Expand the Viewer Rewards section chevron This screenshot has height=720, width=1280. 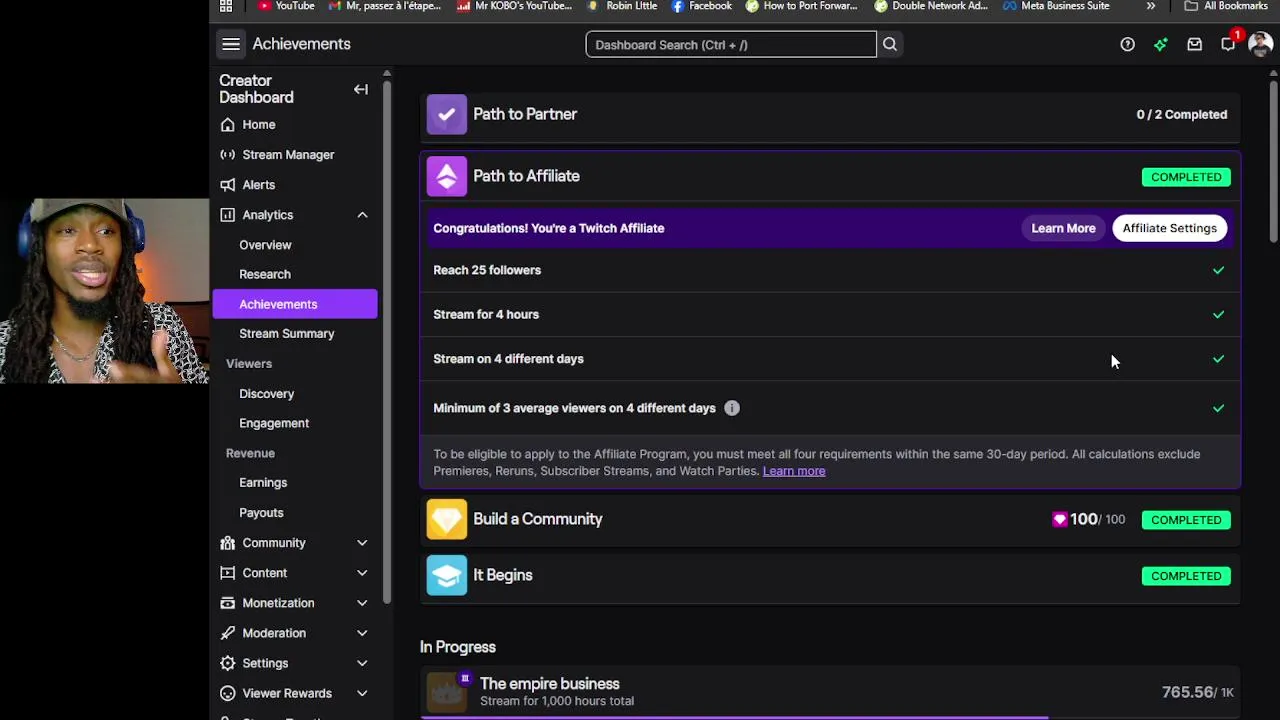(362, 693)
